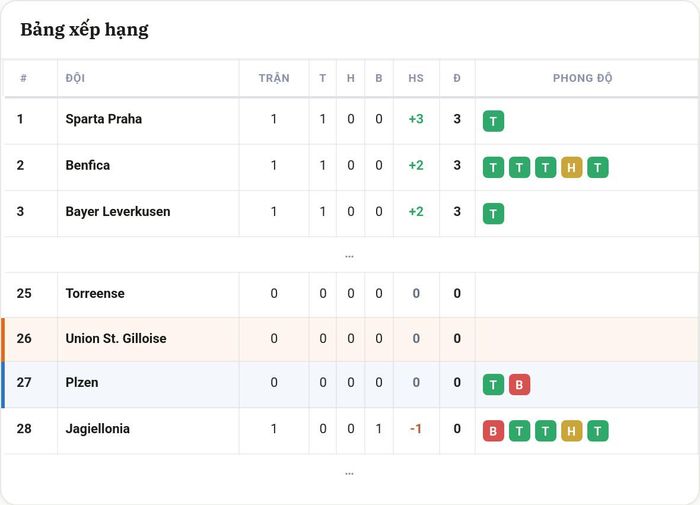
Task: Sort by the HS goal difference header
Action: point(416,78)
